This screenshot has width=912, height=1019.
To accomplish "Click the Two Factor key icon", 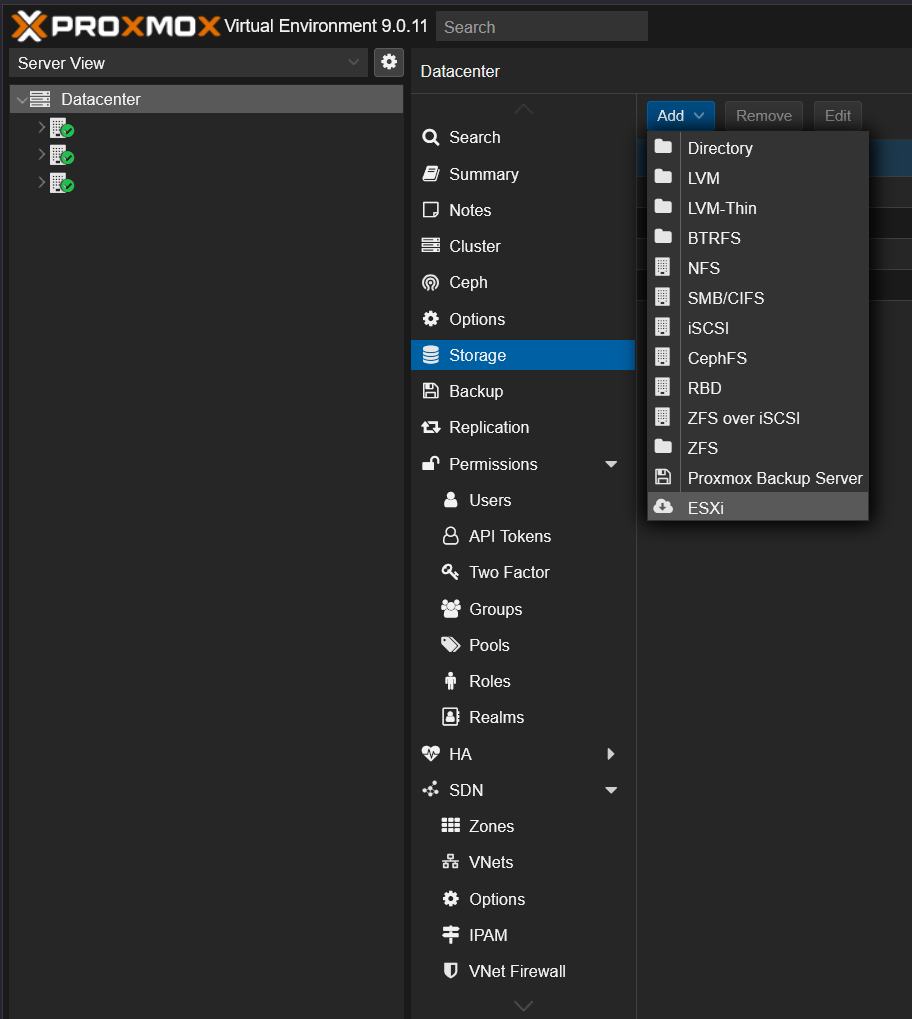I will (451, 572).
